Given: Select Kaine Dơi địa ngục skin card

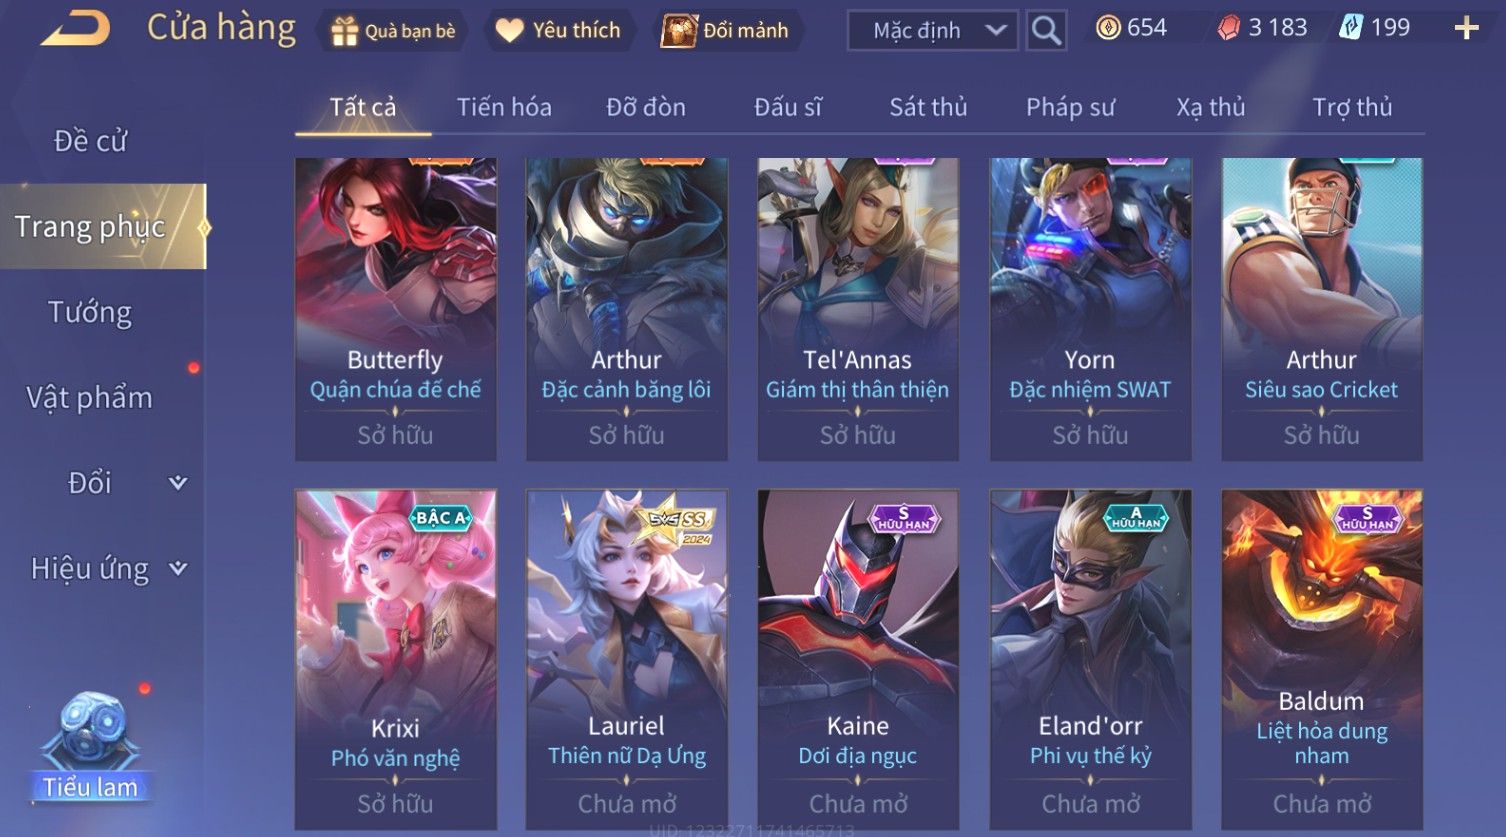Looking at the screenshot, I should click(x=858, y=659).
